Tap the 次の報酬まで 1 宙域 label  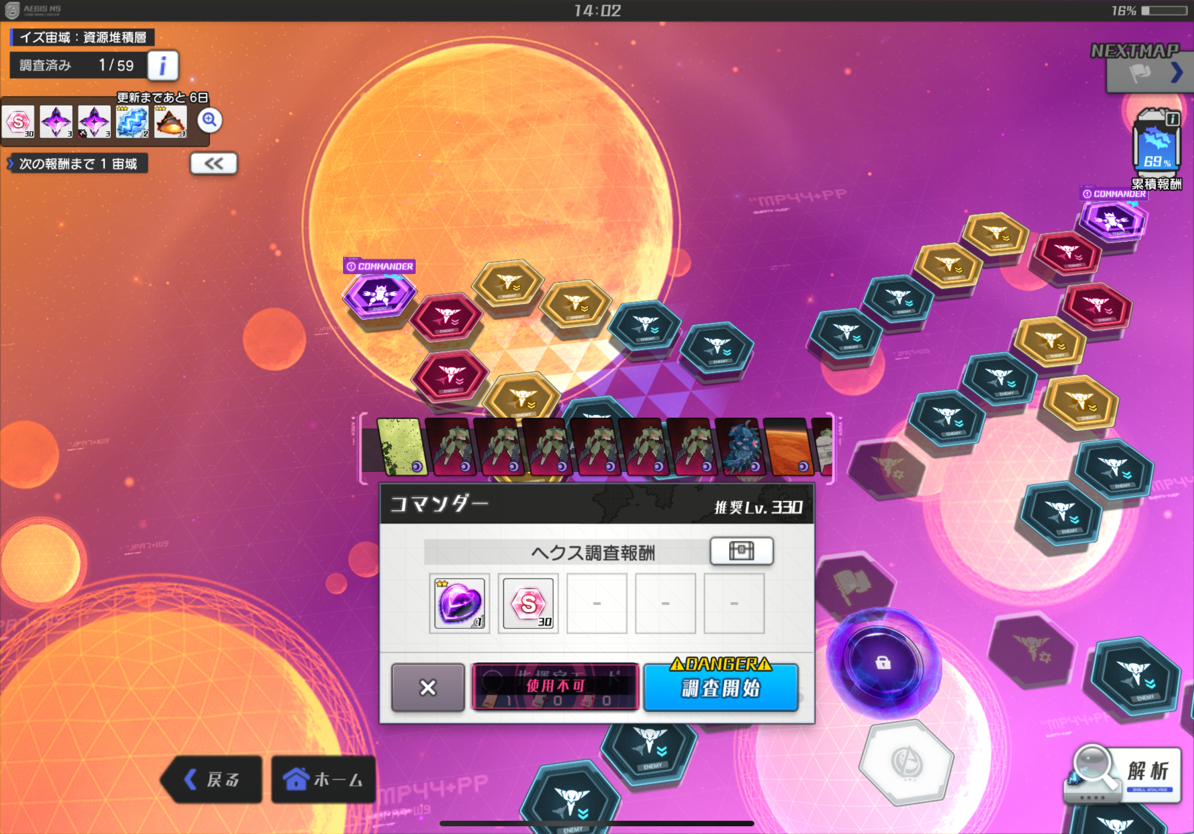point(76,164)
